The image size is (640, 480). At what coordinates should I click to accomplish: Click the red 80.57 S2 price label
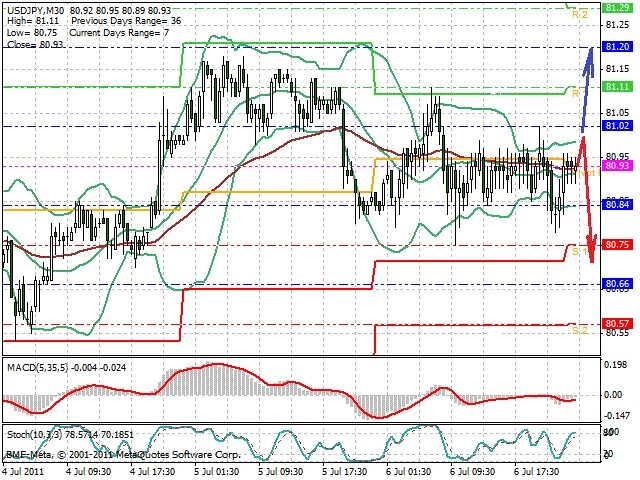pos(617,324)
